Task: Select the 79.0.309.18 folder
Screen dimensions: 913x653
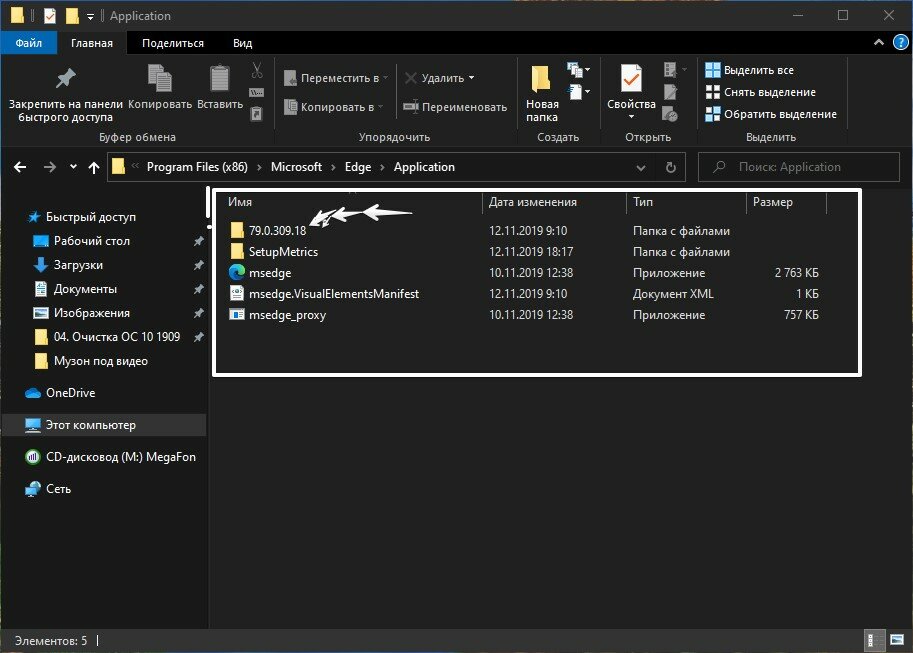Action: coord(277,231)
